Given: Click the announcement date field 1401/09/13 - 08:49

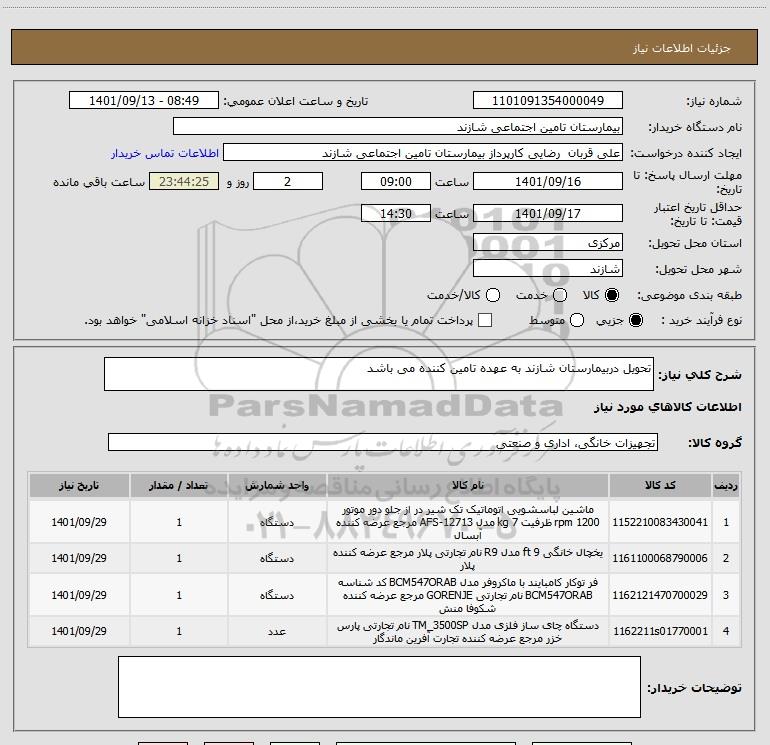Looking at the screenshot, I should [x=144, y=100].
